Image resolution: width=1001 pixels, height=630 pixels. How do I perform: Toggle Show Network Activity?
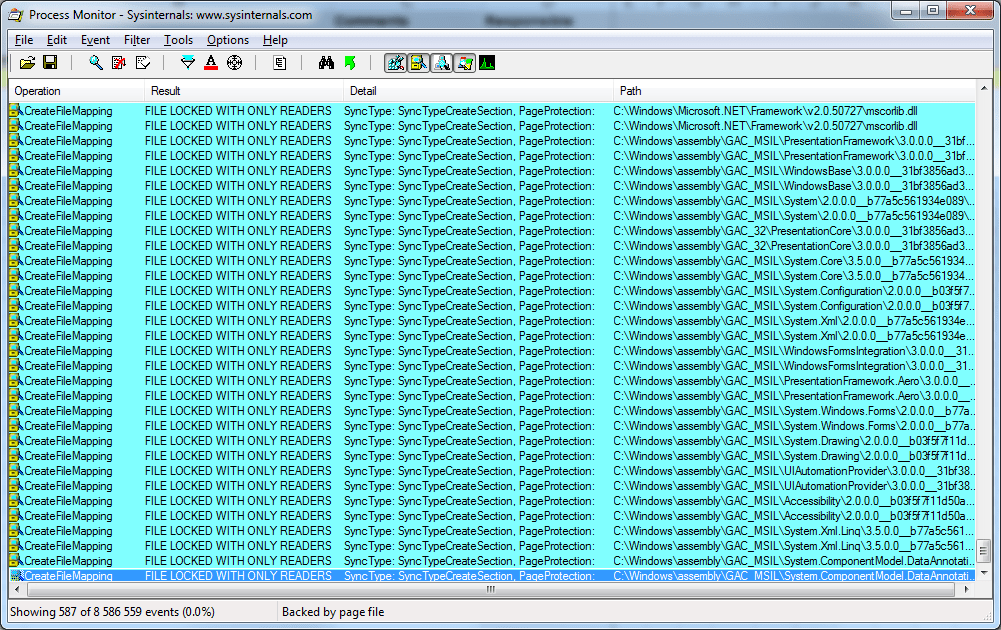pos(442,63)
